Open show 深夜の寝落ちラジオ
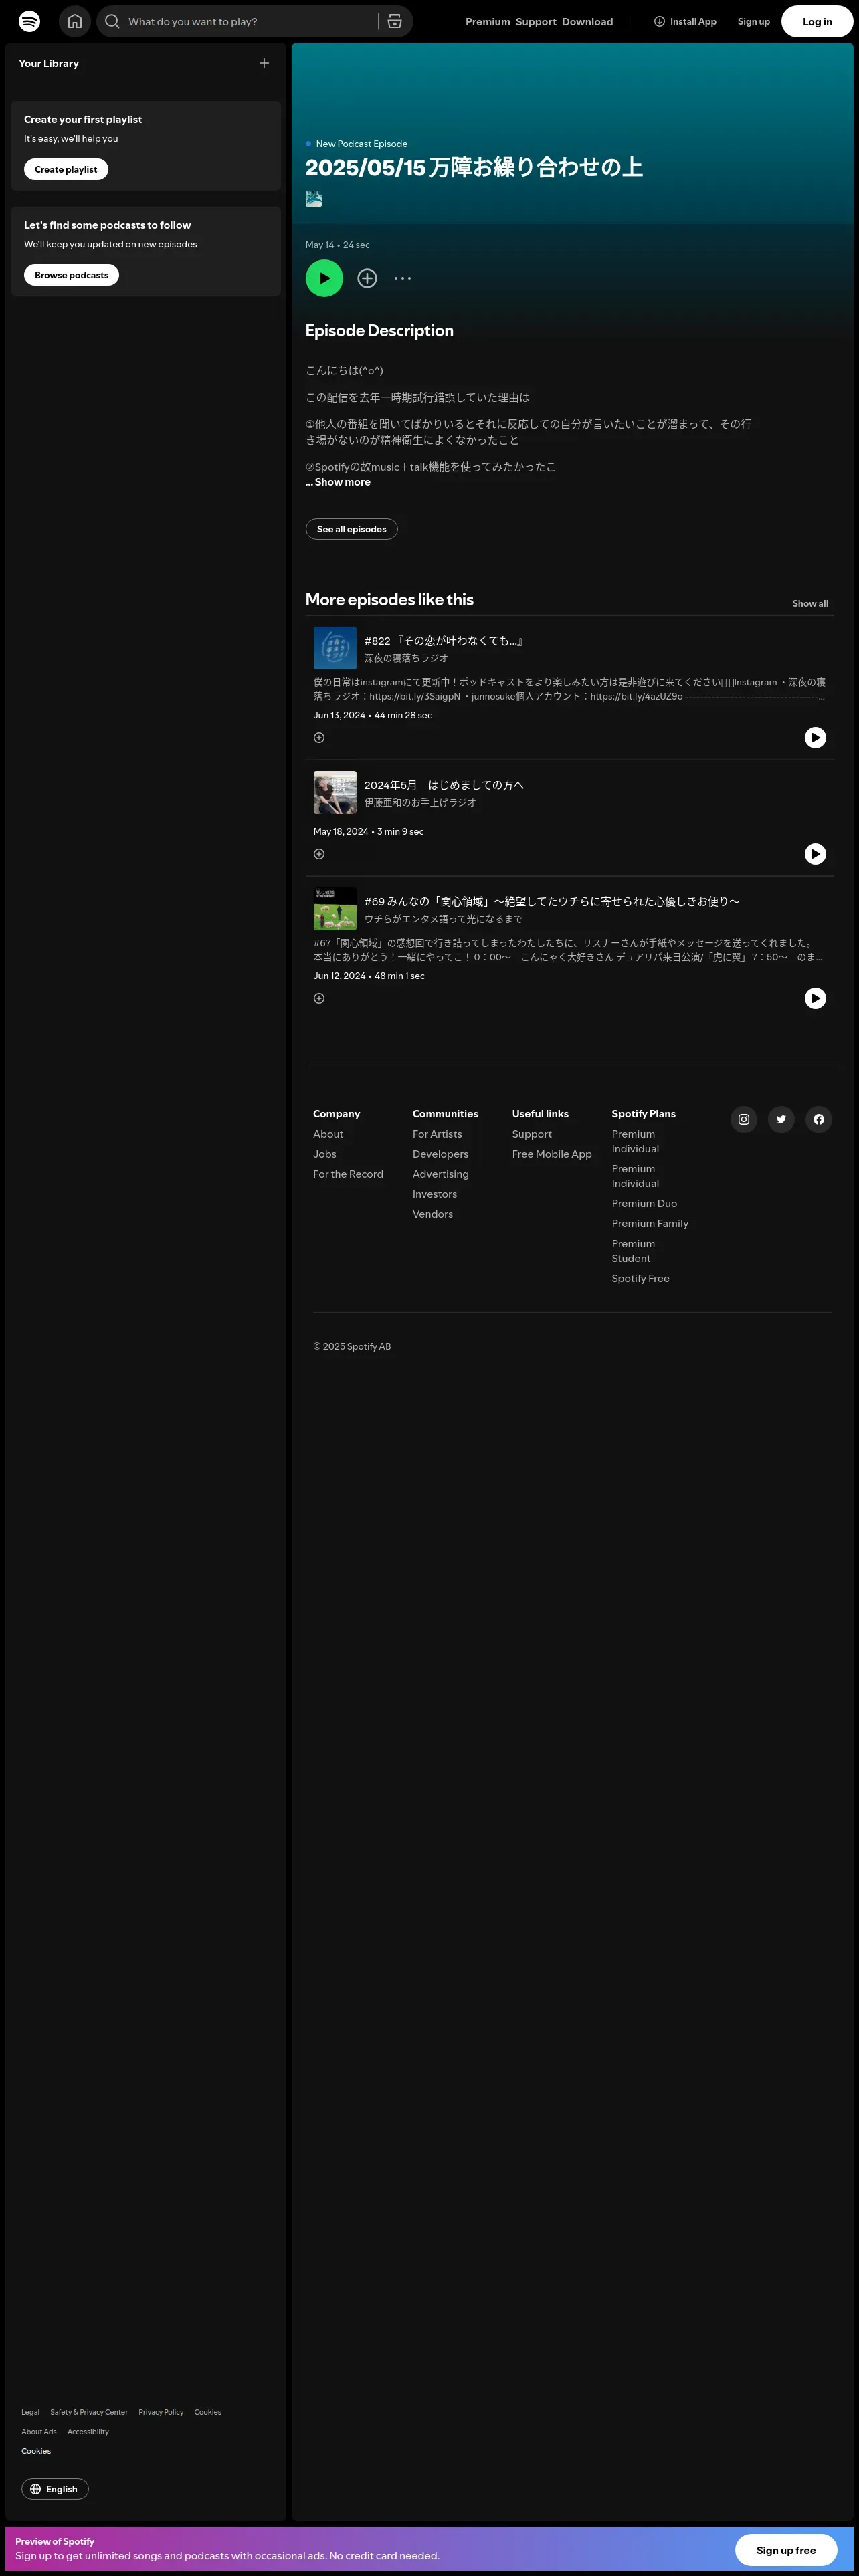 (406, 658)
